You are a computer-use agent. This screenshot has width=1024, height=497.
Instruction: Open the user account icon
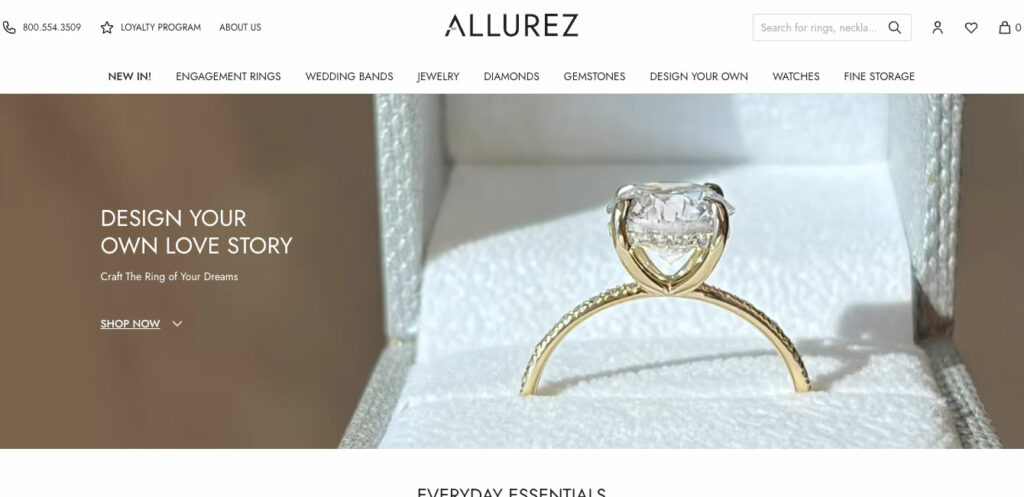[937, 27]
